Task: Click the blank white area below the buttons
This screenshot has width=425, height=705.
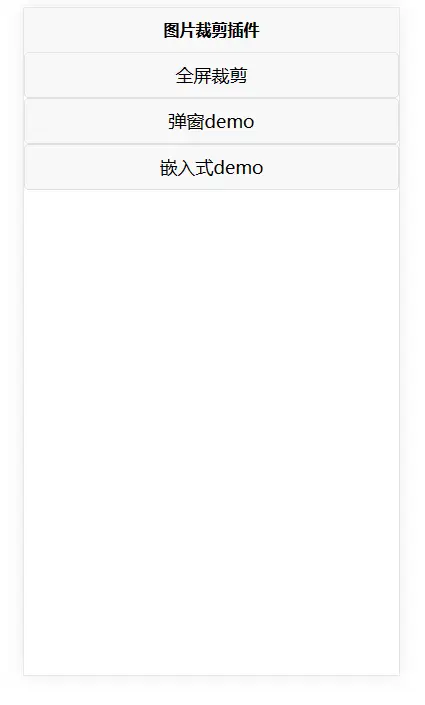Action: [x=211, y=432]
